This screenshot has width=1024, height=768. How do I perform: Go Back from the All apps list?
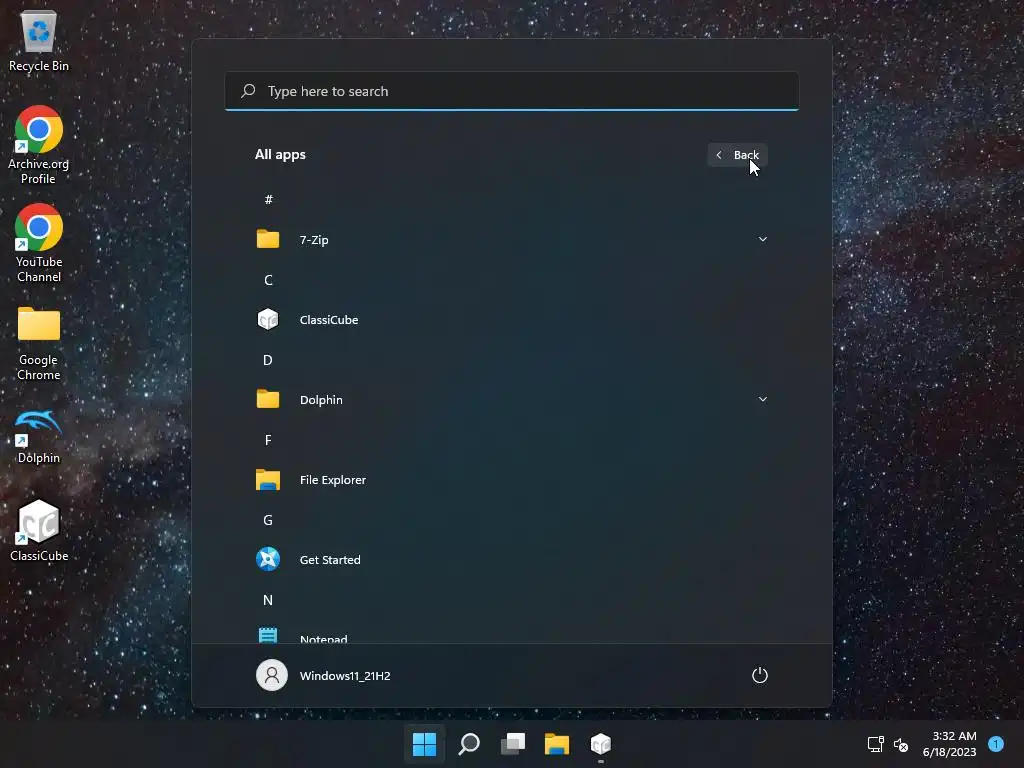737,155
